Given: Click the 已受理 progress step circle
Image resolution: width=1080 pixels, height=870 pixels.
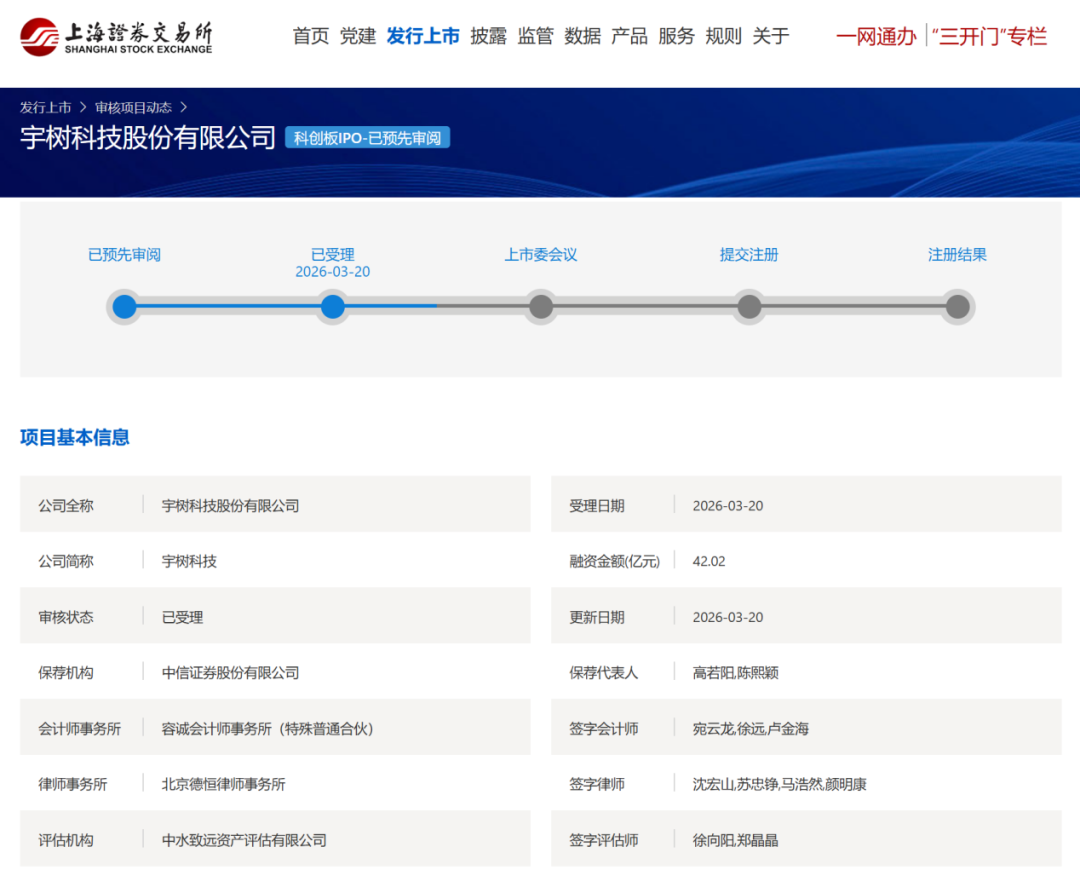Looking at the screenshot, I should click(333, 306).
